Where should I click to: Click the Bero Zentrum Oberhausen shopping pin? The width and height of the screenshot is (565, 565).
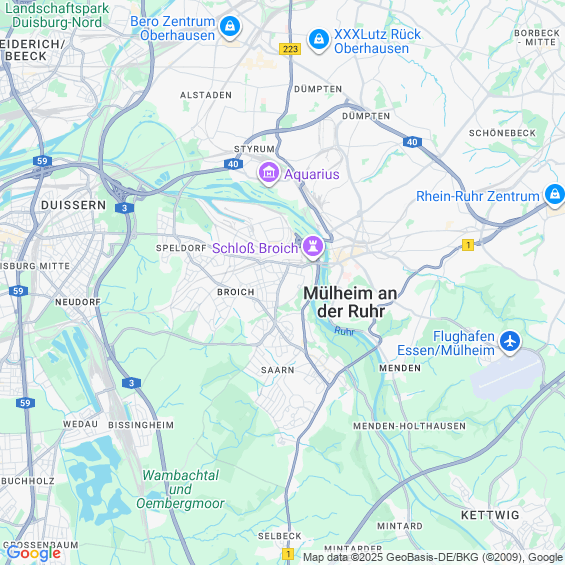(x=230, y=27)
